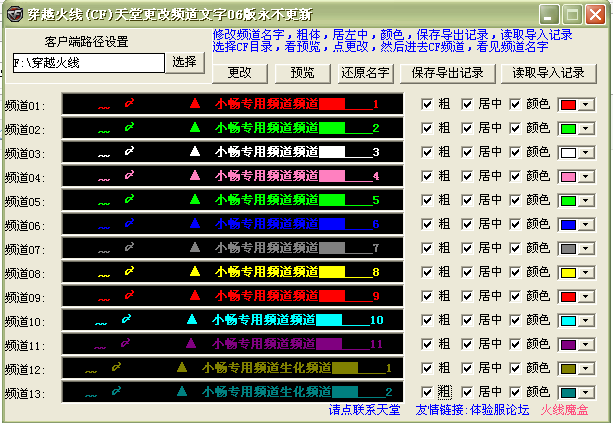This screenshot has width=613, height=423.
Task: Toggle 居中 checkbox for 频道08
Action: [467, 272]
